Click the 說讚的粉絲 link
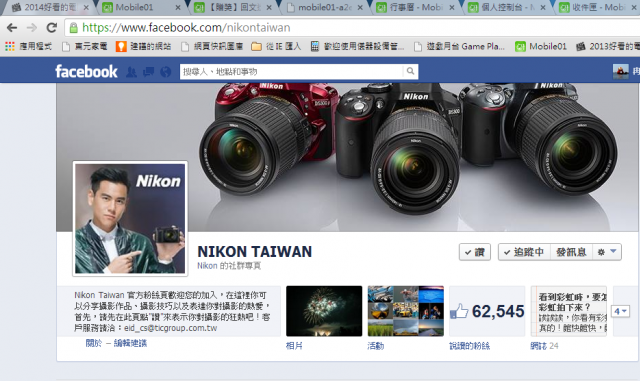Viewport: 640px width, 381px height. (x=469, y=346)
